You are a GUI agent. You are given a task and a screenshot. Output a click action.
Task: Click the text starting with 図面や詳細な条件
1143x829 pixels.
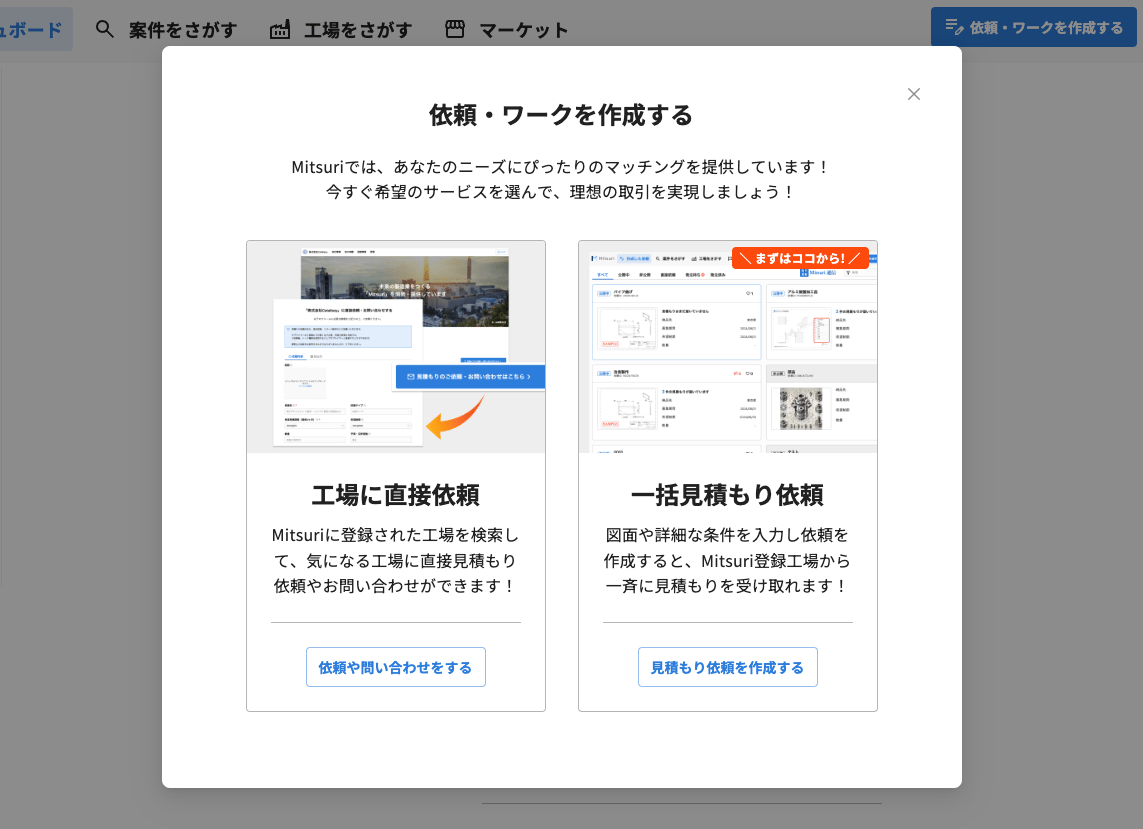point(727,560)
